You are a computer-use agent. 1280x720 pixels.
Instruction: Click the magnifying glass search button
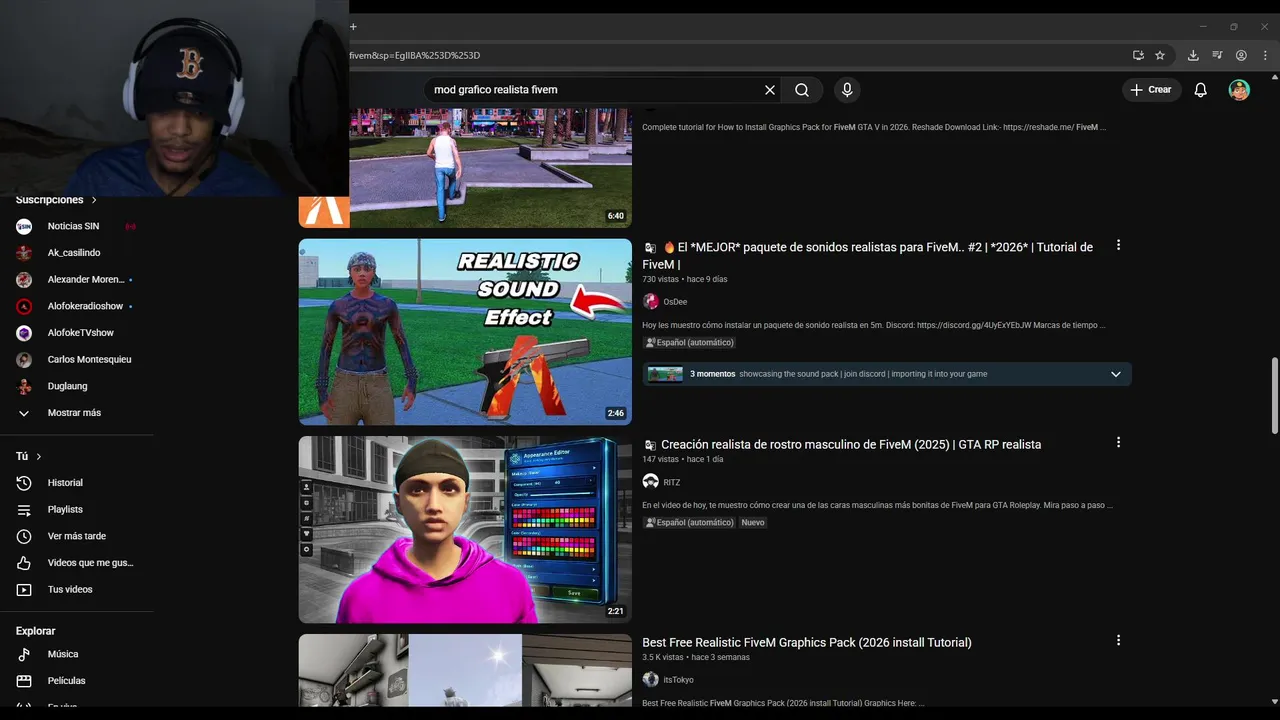coord(802,90)
